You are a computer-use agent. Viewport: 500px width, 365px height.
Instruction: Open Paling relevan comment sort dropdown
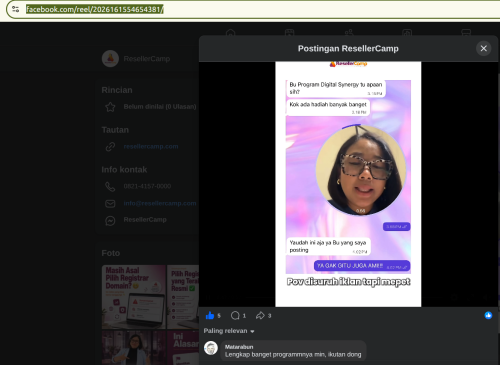coord(229,331)
